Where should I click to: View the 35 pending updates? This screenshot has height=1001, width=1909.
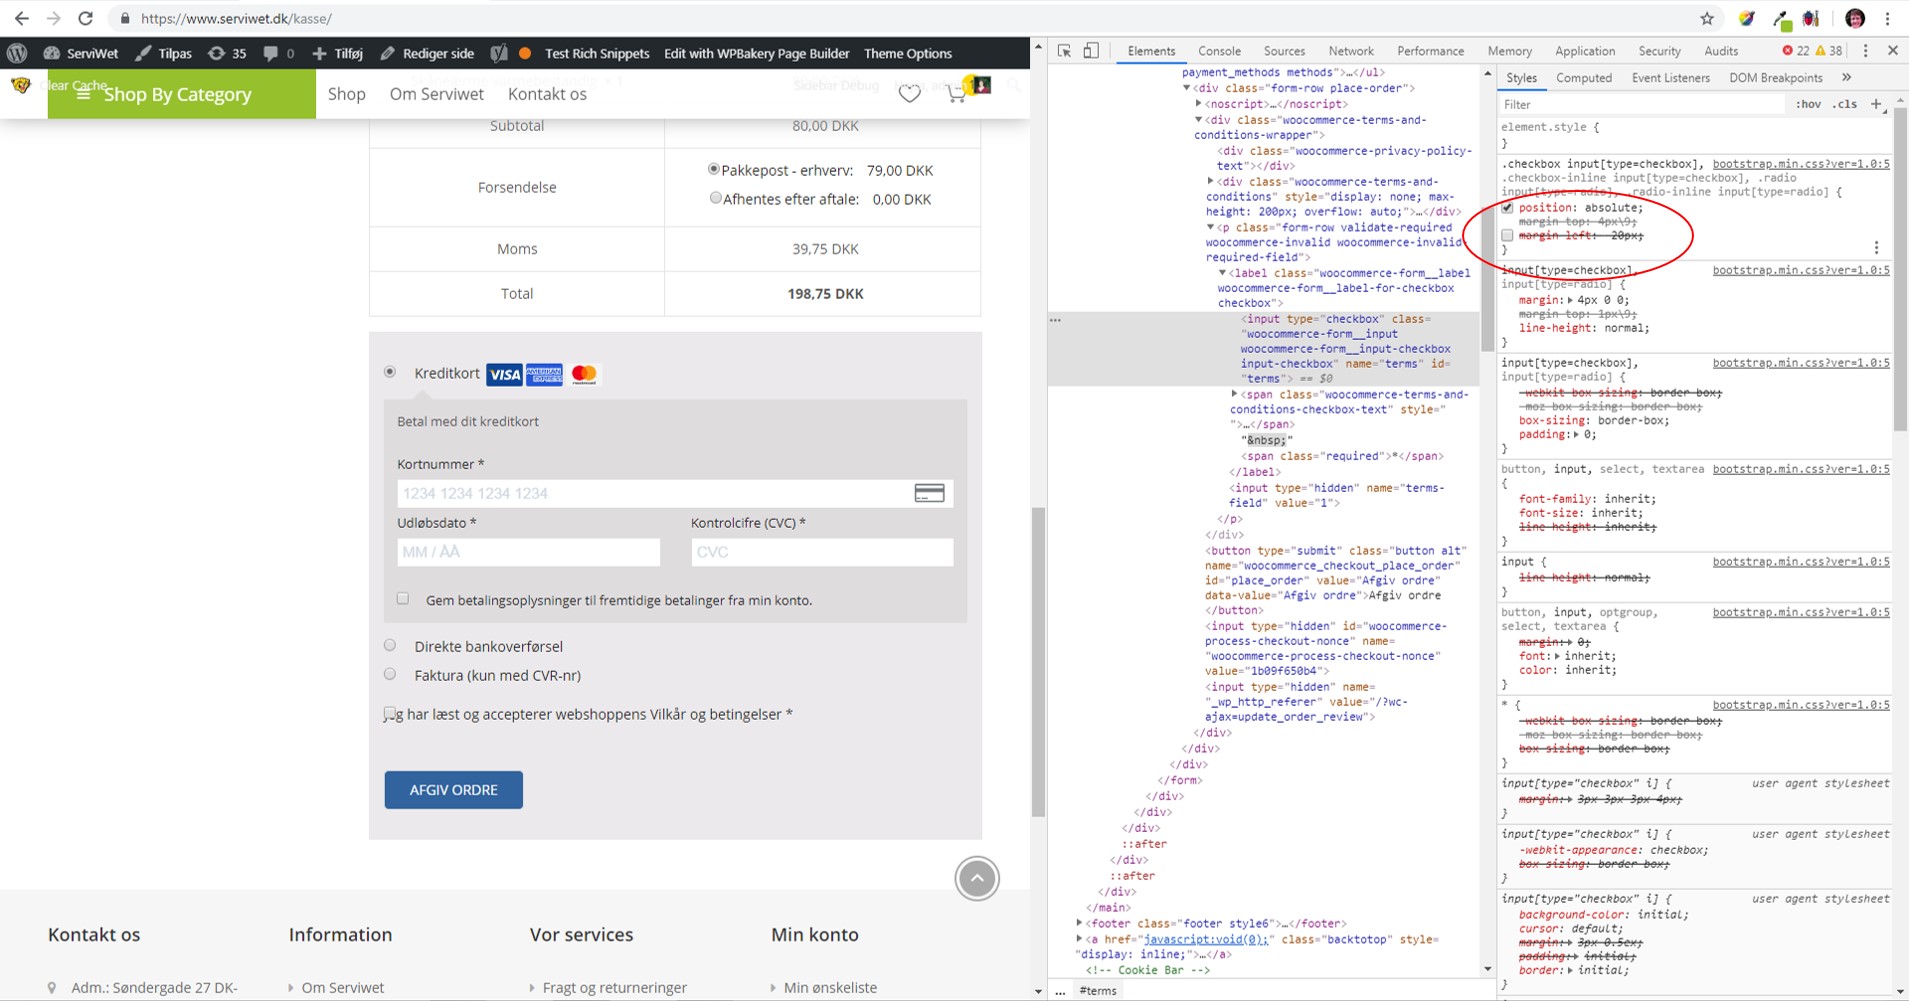(227, 53)
